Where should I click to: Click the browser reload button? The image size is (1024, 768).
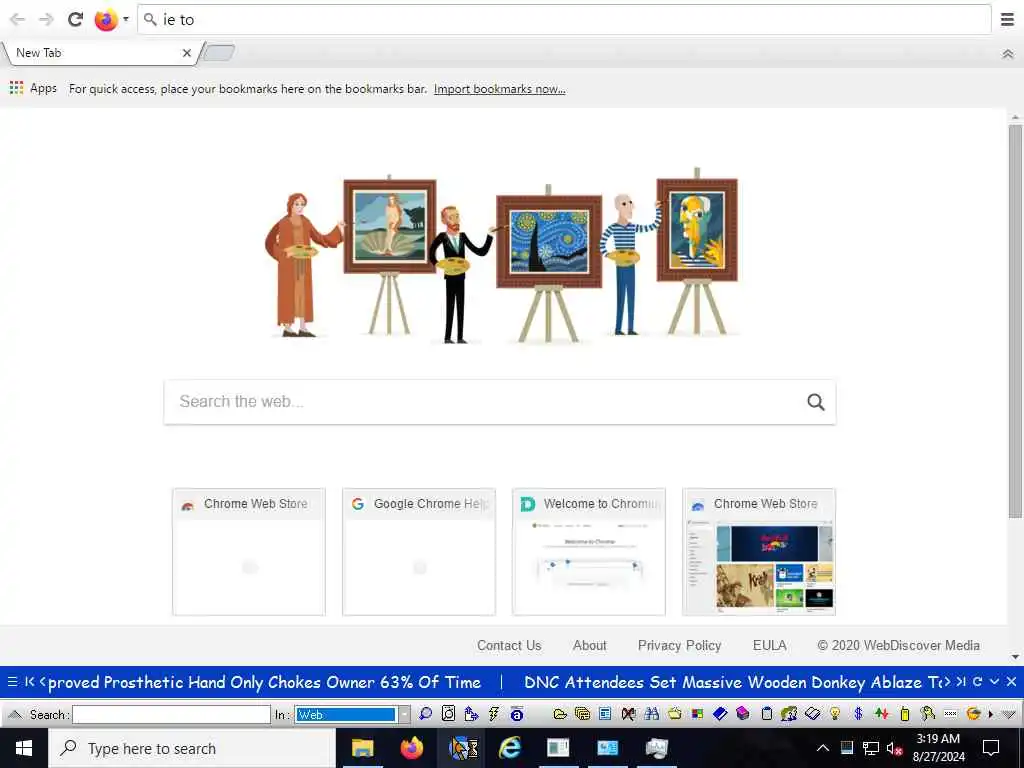coord(76,19)
